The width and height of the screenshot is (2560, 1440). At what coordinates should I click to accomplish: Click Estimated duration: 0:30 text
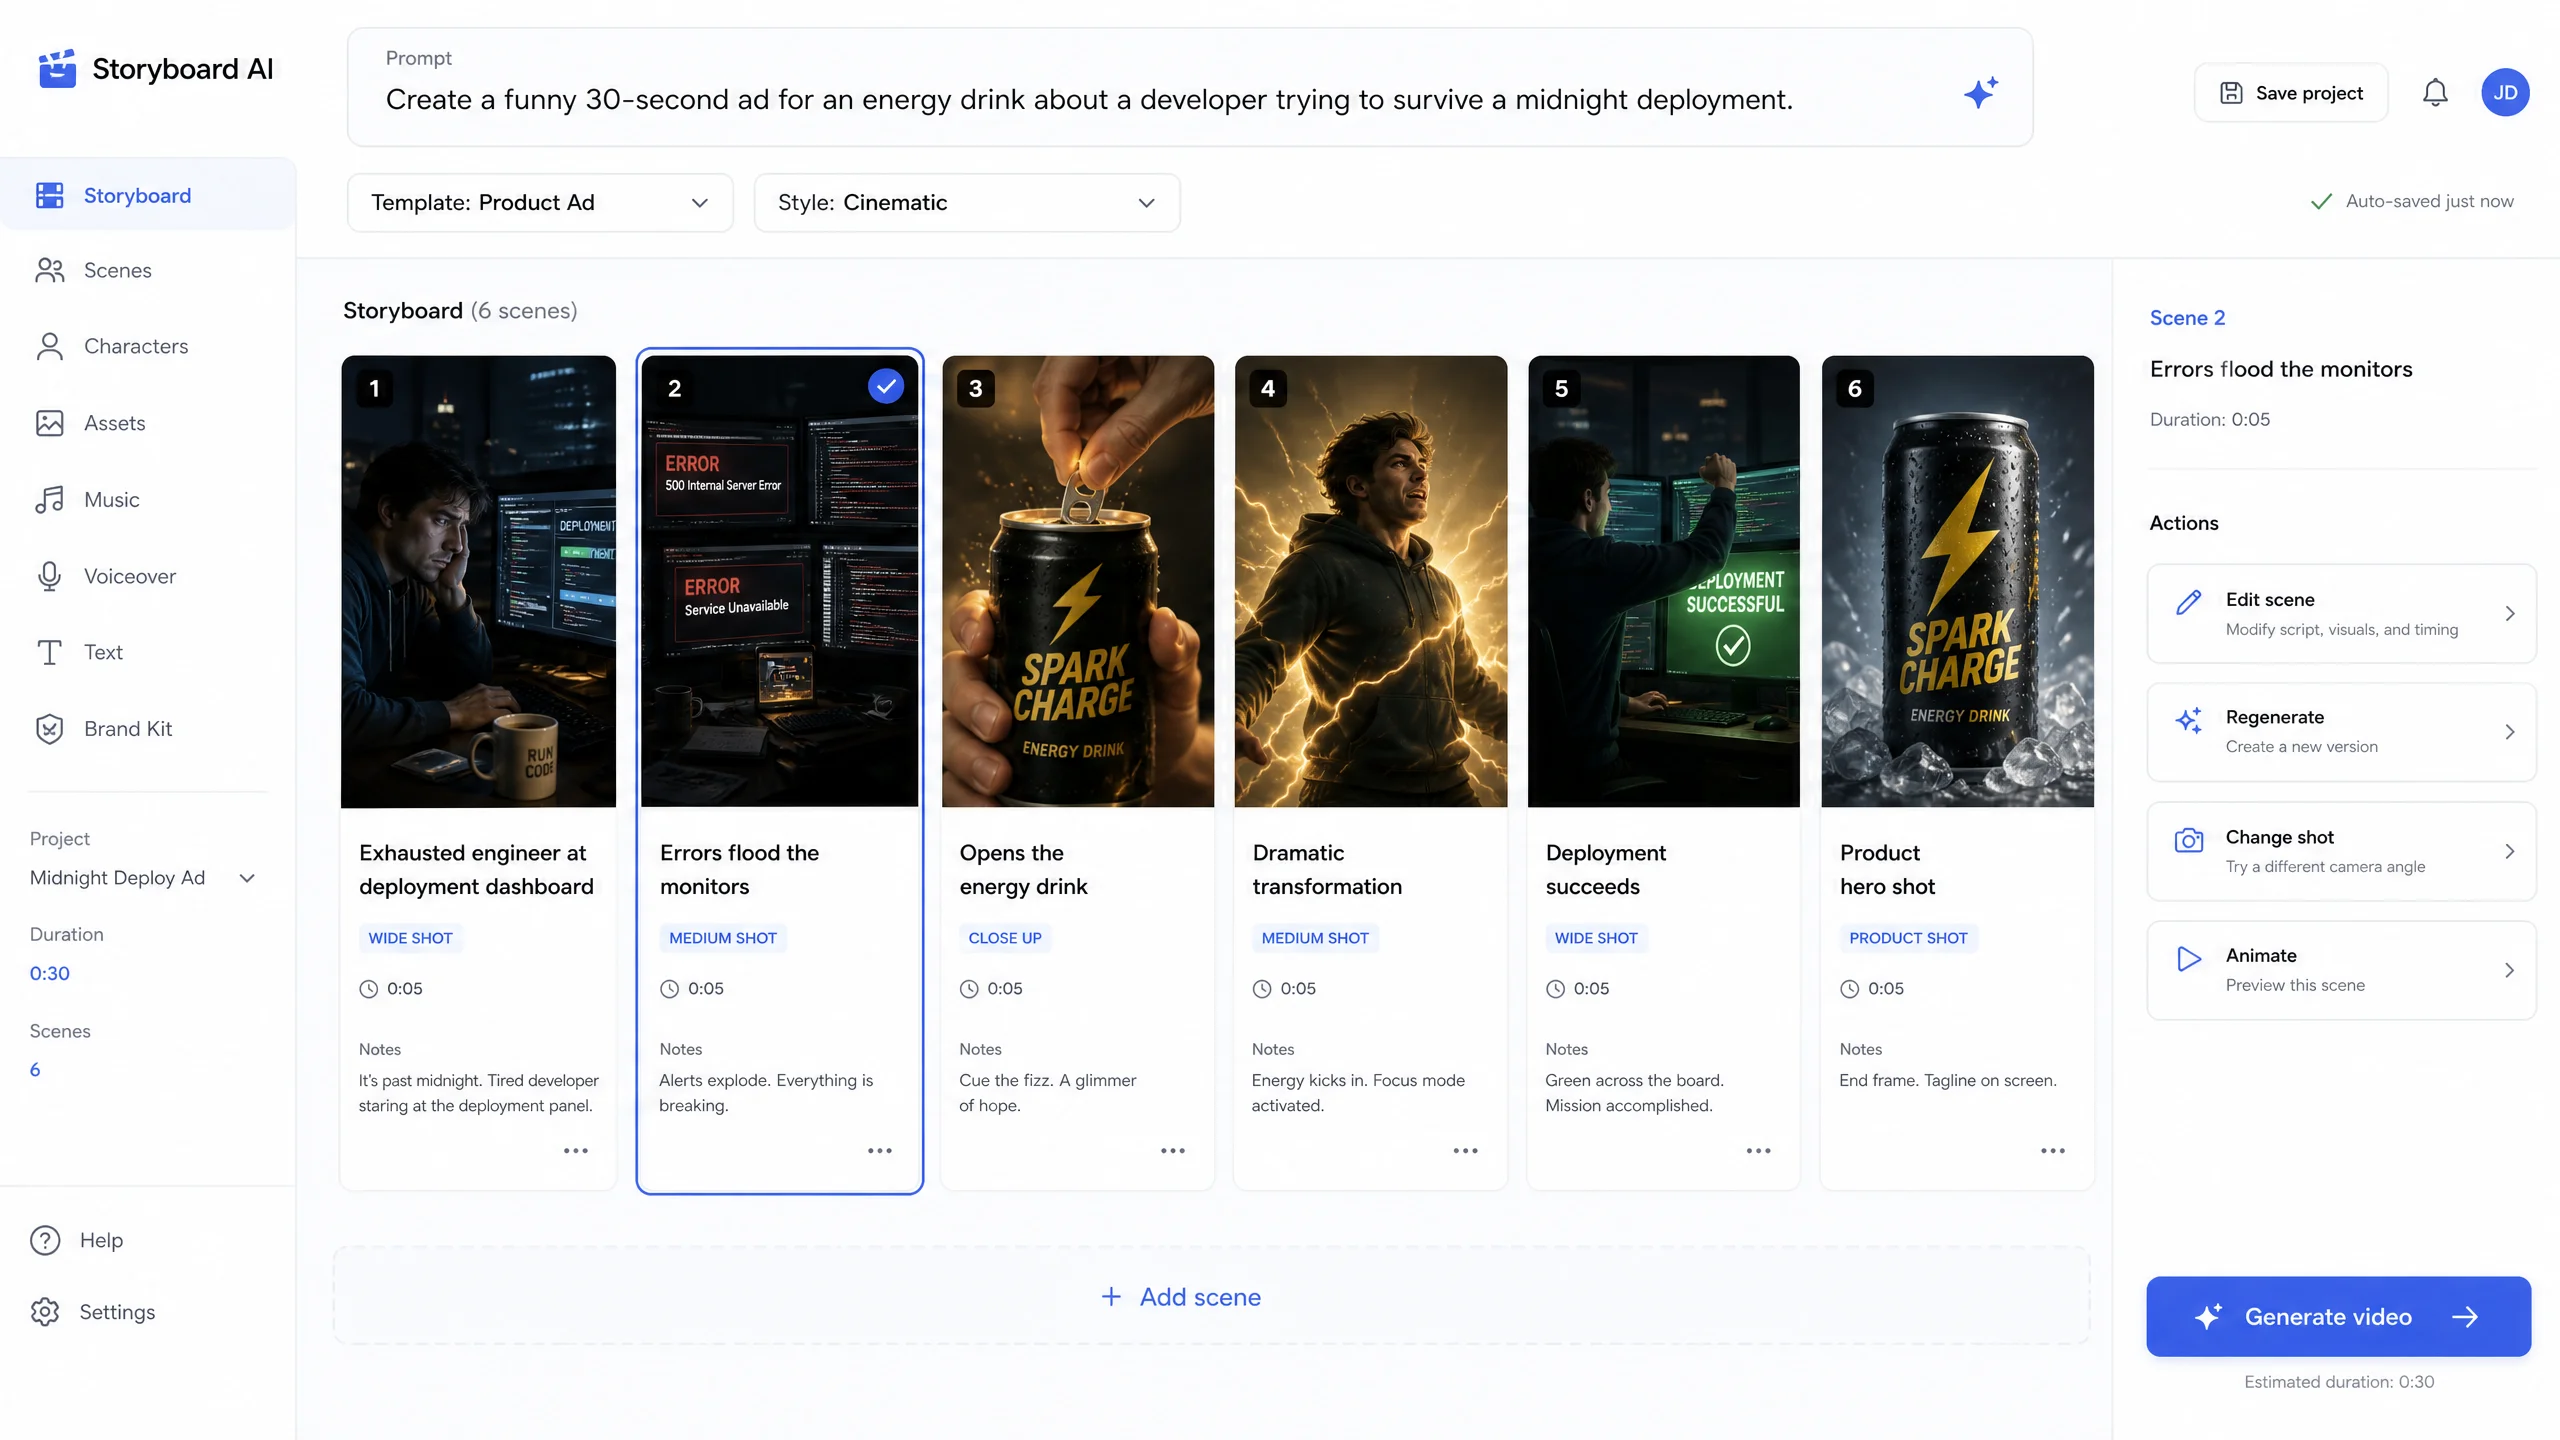(2339, 1382)
